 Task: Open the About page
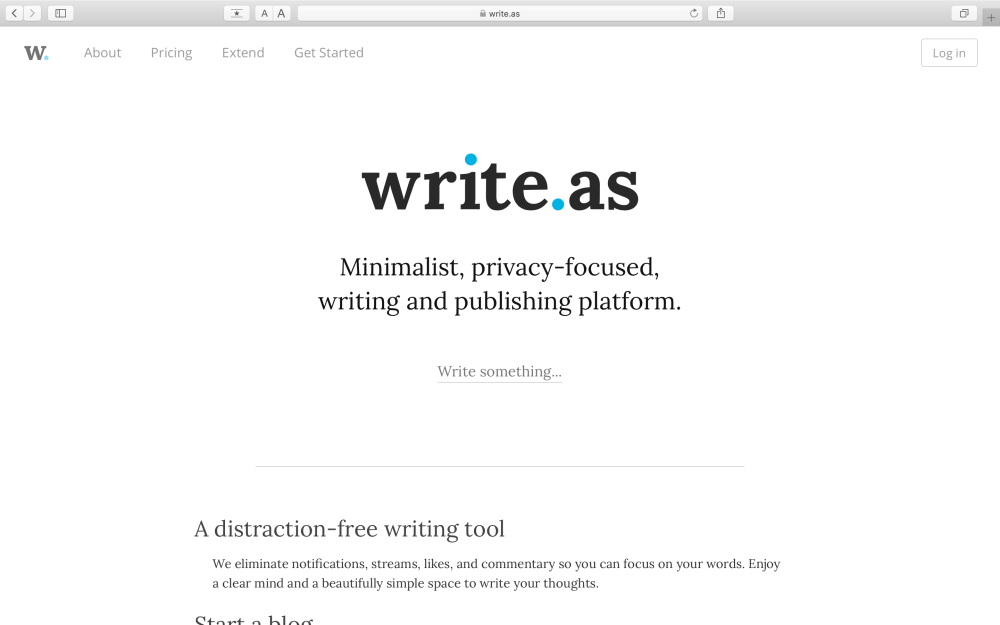tap(102, 53)
